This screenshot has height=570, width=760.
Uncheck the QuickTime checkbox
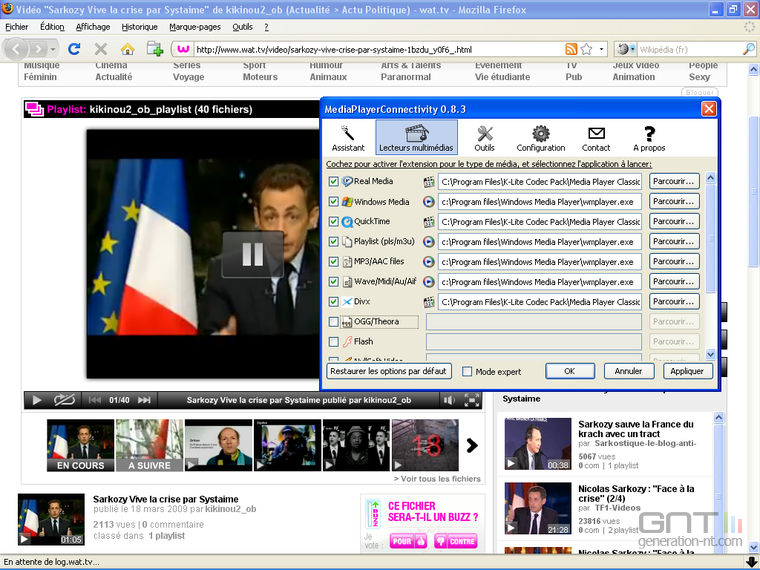tap(333, 222)
